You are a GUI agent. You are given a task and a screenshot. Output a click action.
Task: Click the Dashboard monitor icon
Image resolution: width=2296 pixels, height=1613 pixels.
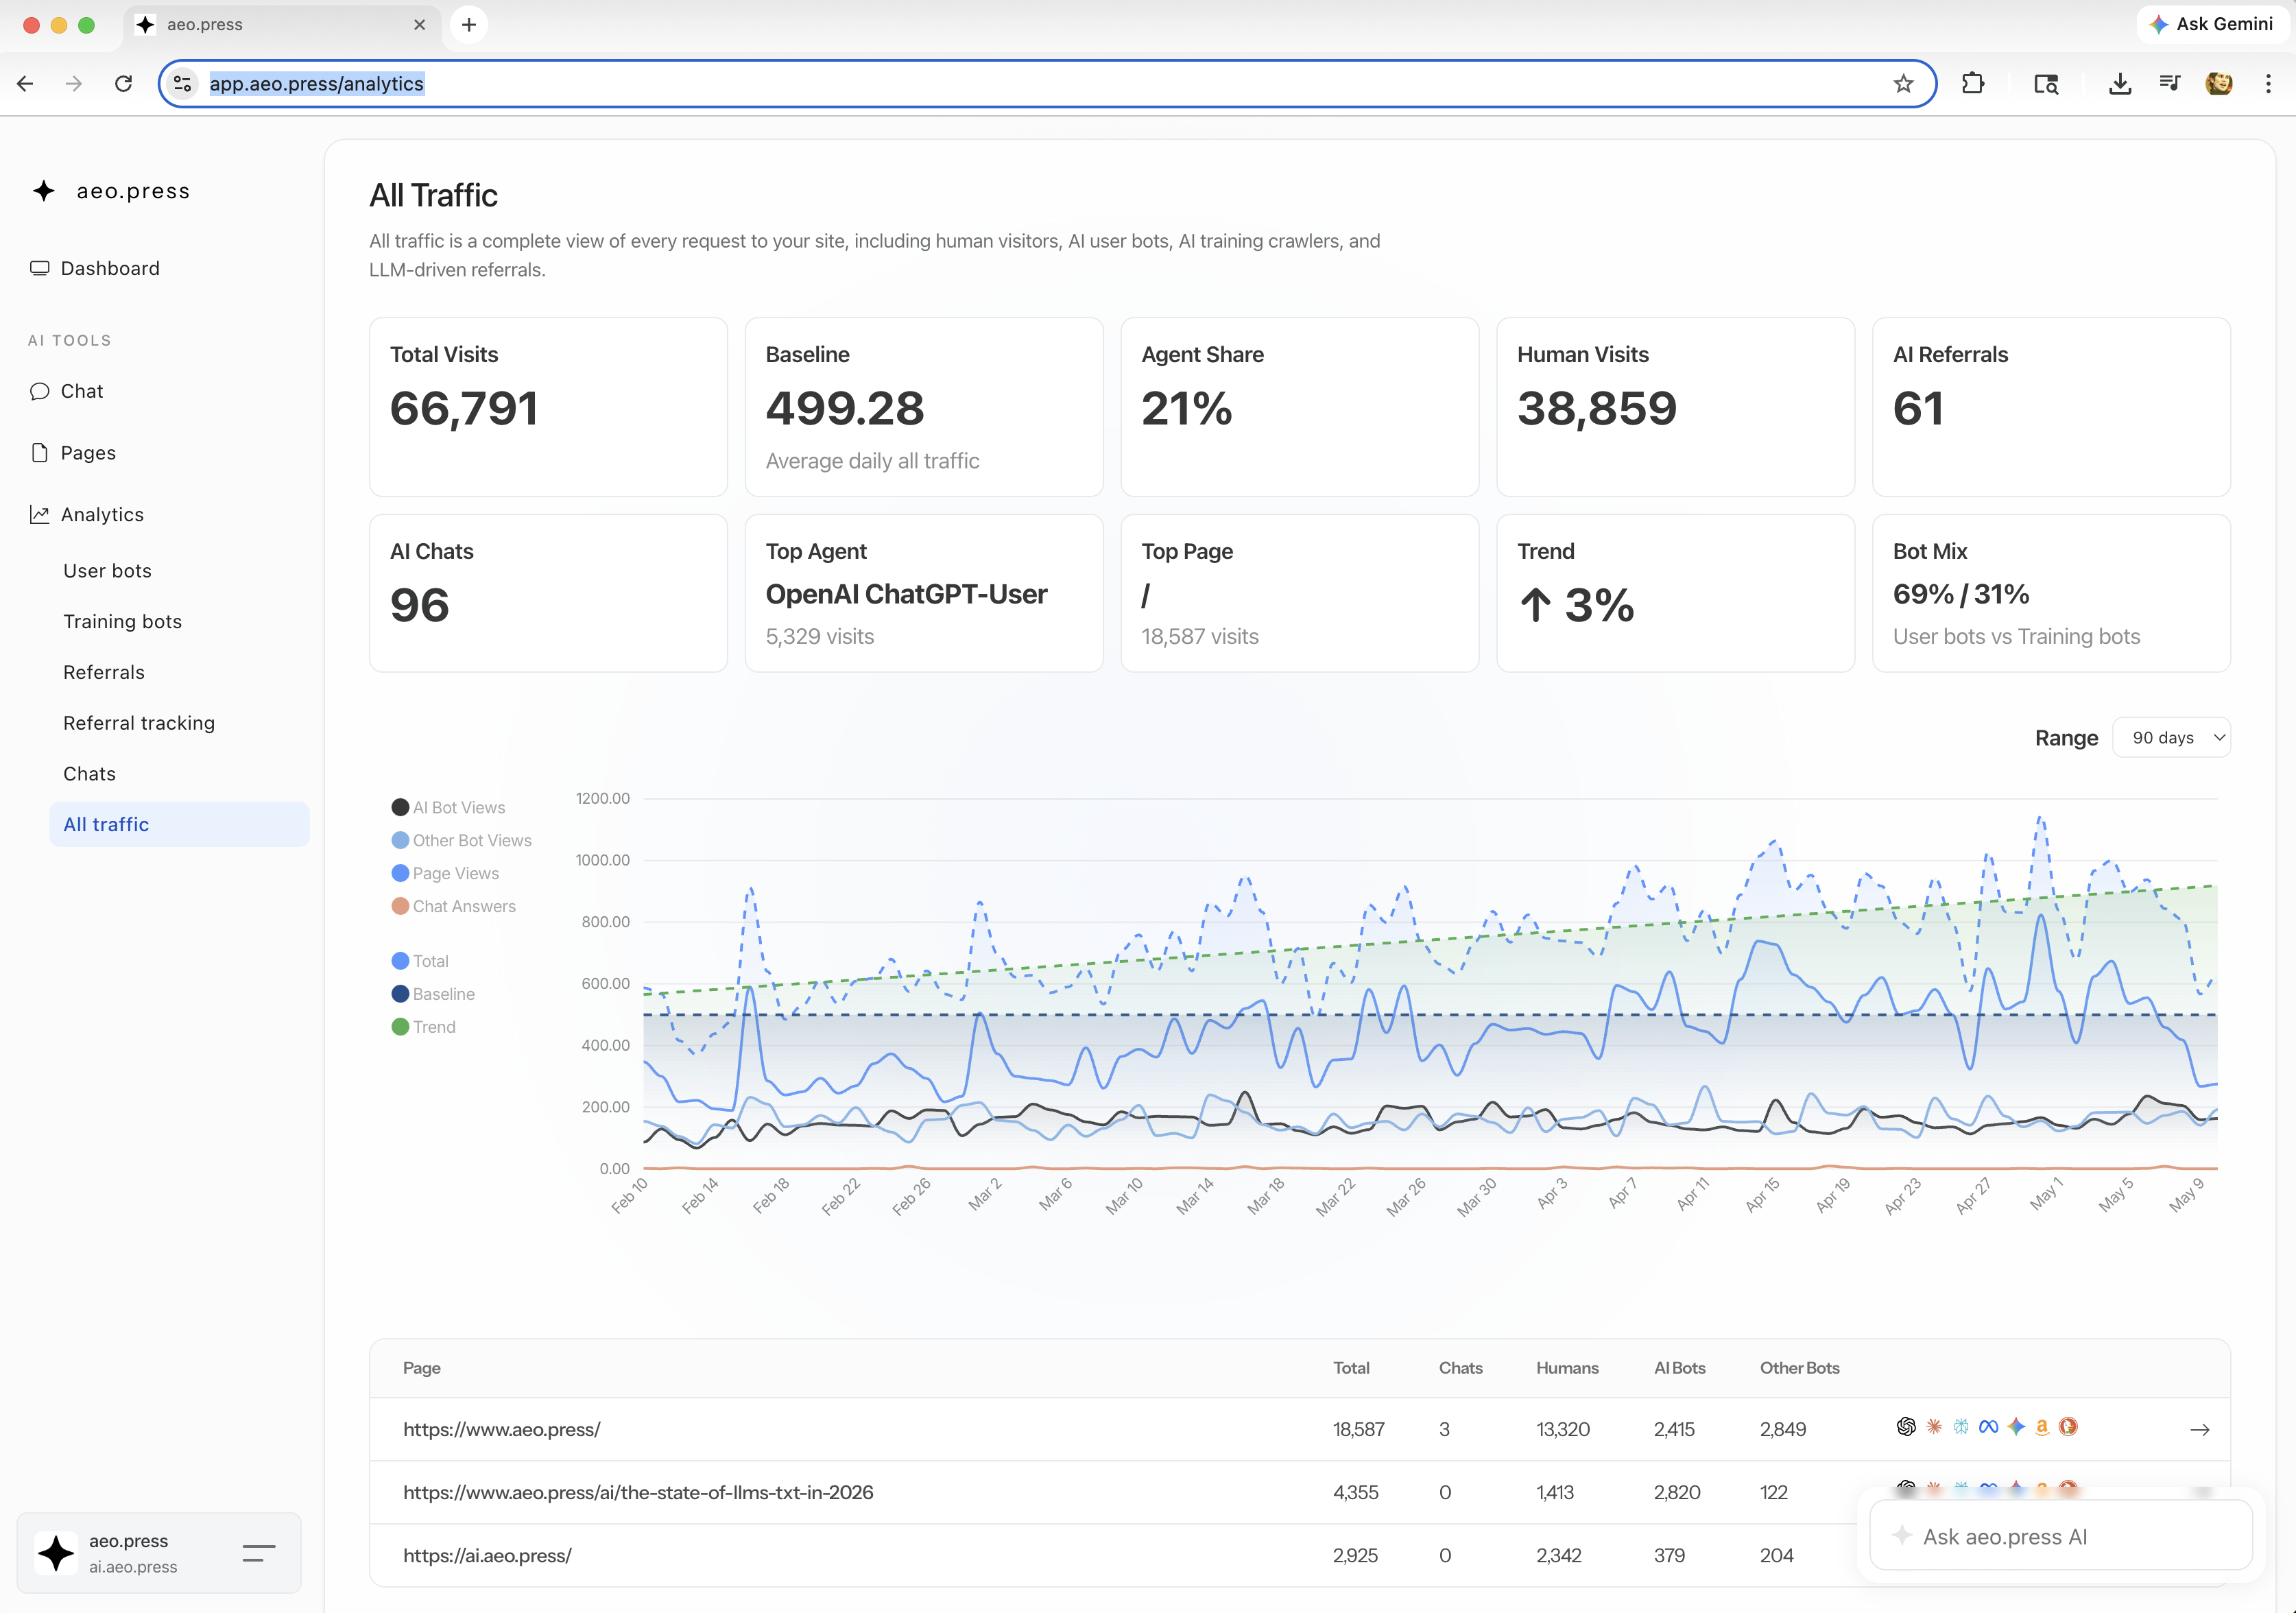40,268
